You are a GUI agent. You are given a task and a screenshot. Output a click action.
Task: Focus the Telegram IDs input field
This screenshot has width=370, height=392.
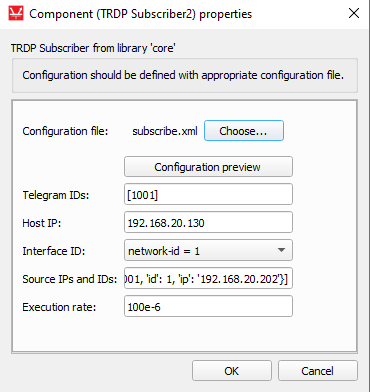click(208, 194)
